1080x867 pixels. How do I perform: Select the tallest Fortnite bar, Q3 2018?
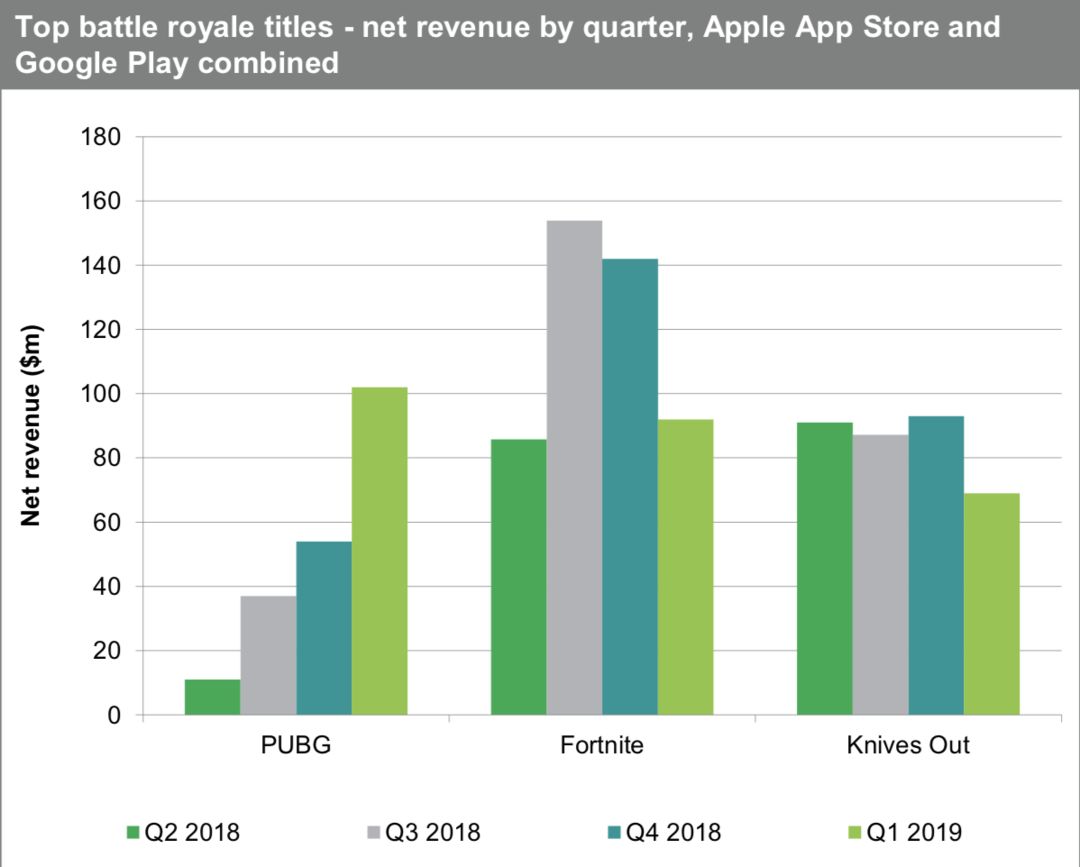pyautogui.click(x=574, y=468)
